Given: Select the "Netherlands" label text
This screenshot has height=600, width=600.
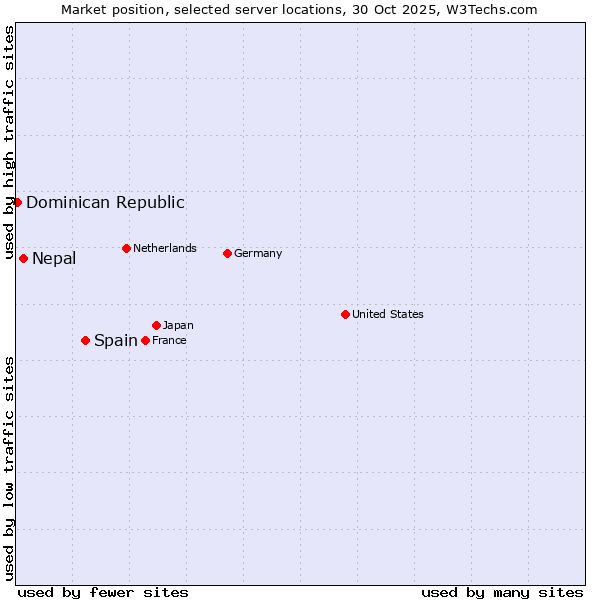Looking at the screenshot, I should coord(165,248).
